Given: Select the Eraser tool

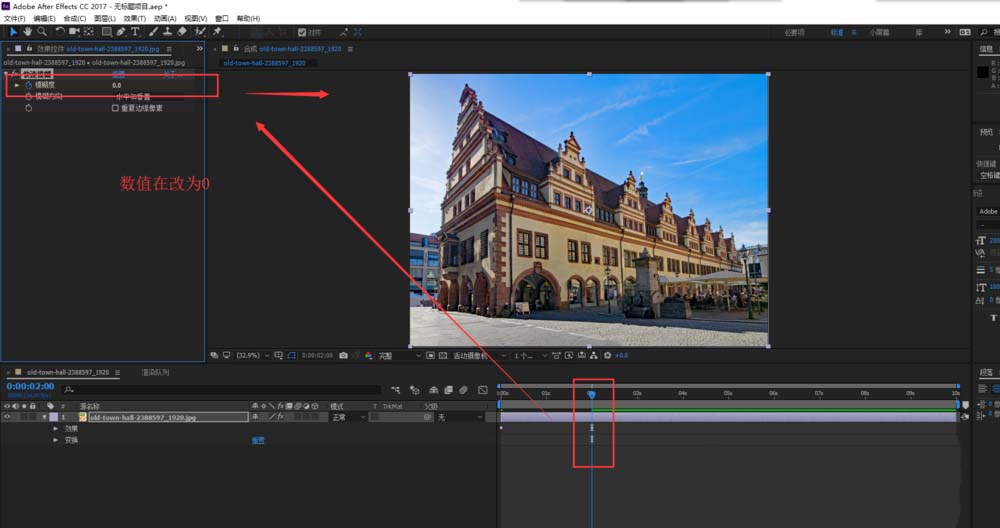Looking at the screenshot, I should pos(182,32).
